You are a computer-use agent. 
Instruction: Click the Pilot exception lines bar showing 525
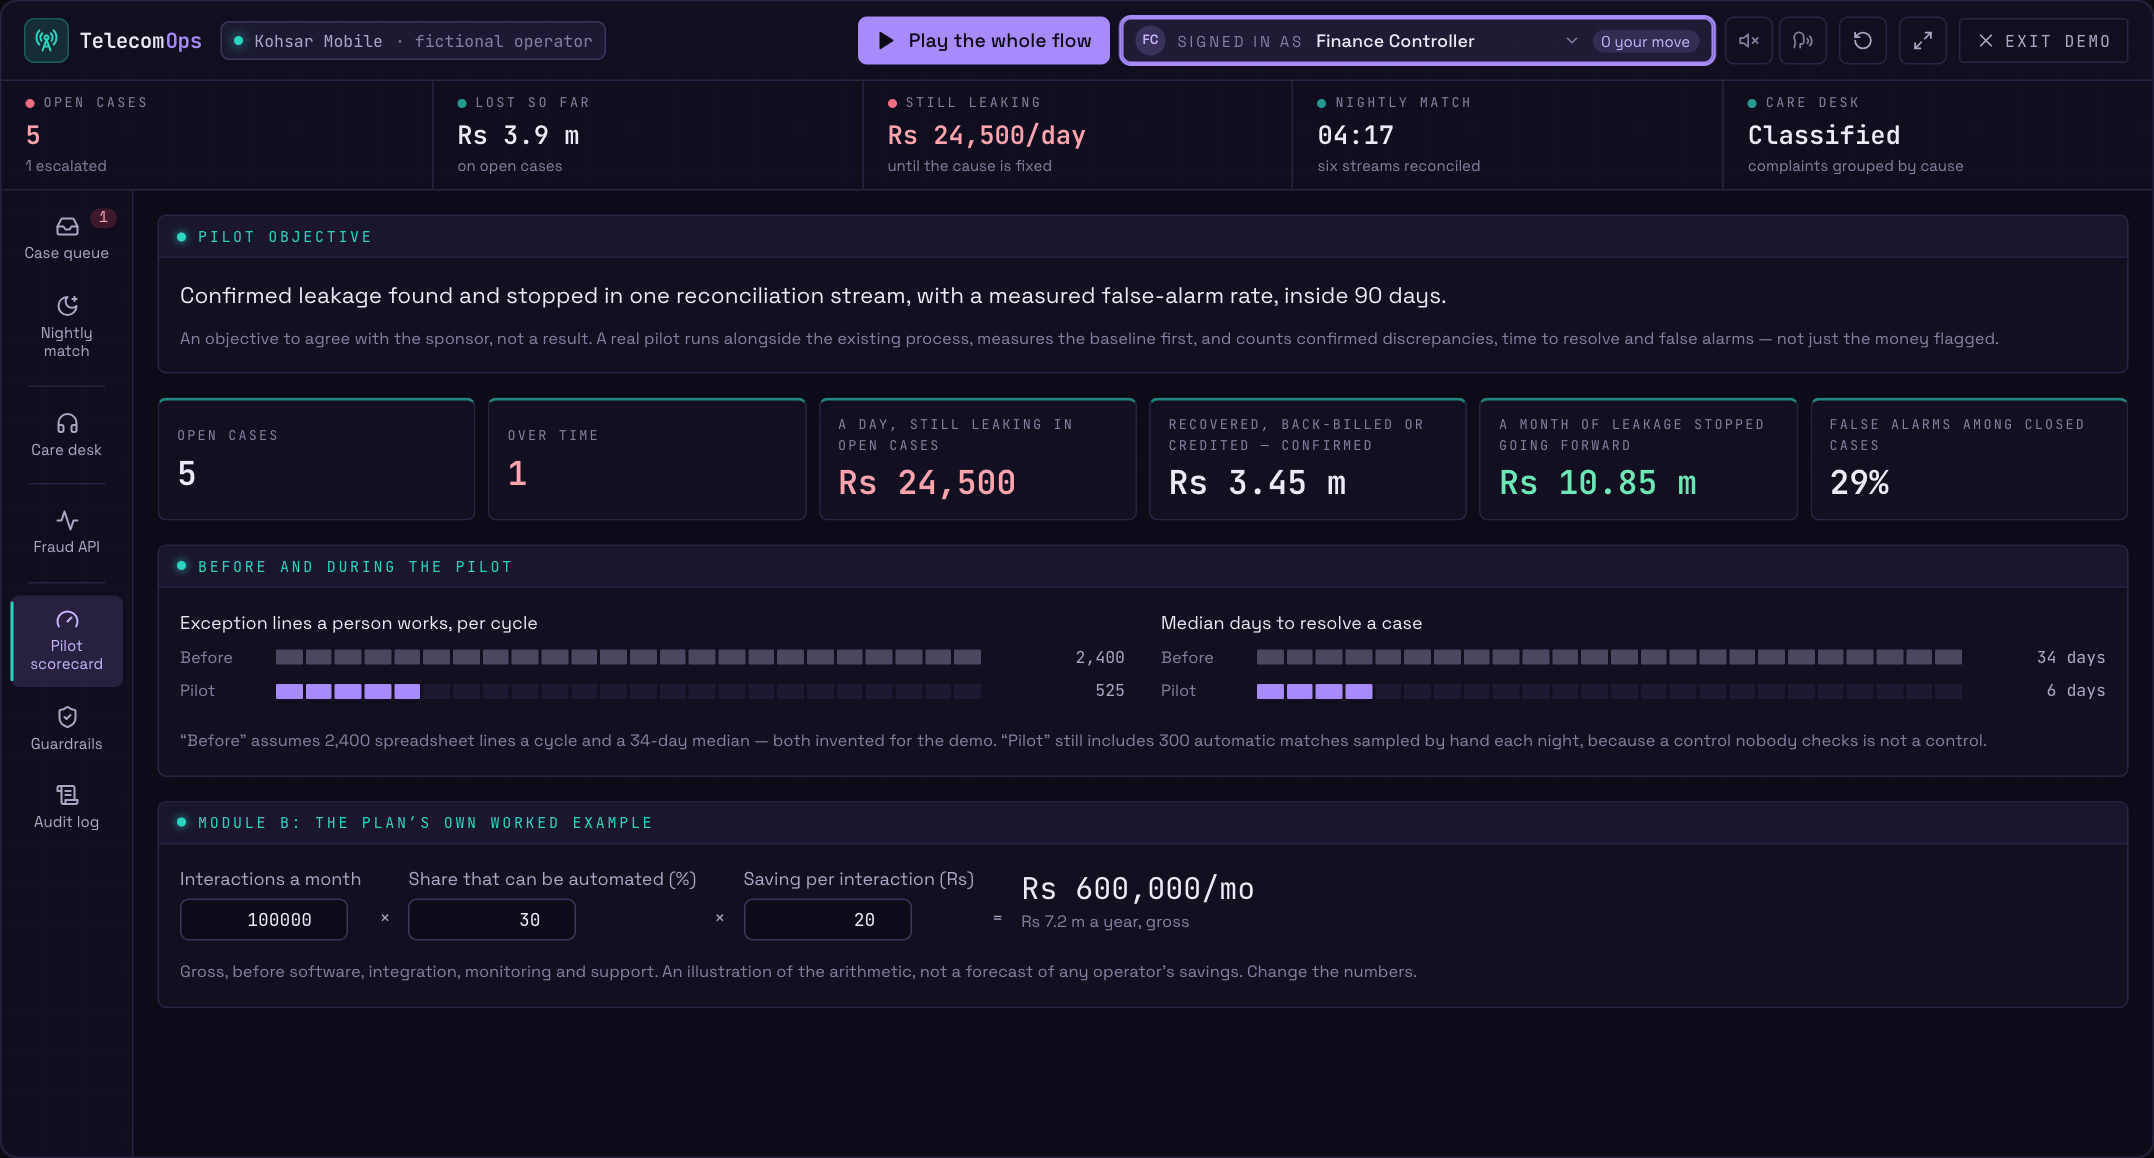pyautogui.click(x=628, y=691)
